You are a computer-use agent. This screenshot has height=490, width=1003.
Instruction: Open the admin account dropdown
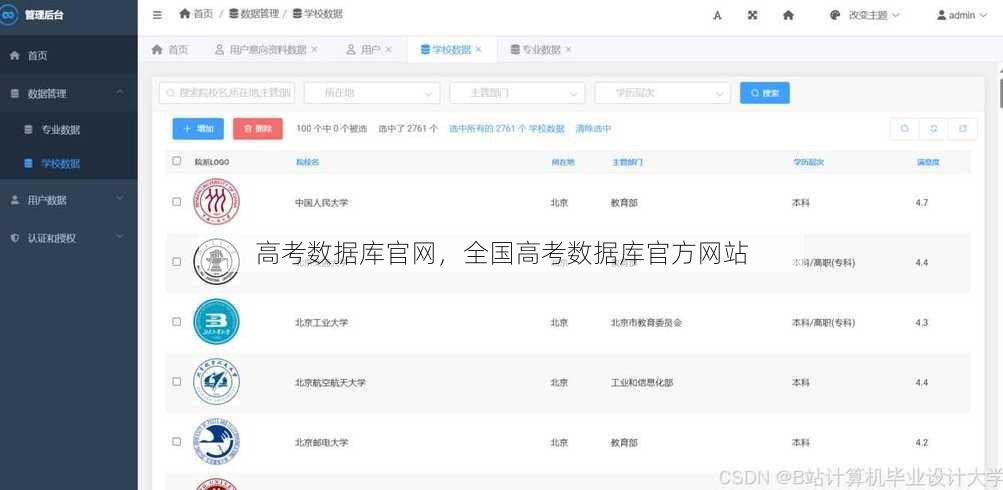(x=962, y=15)
